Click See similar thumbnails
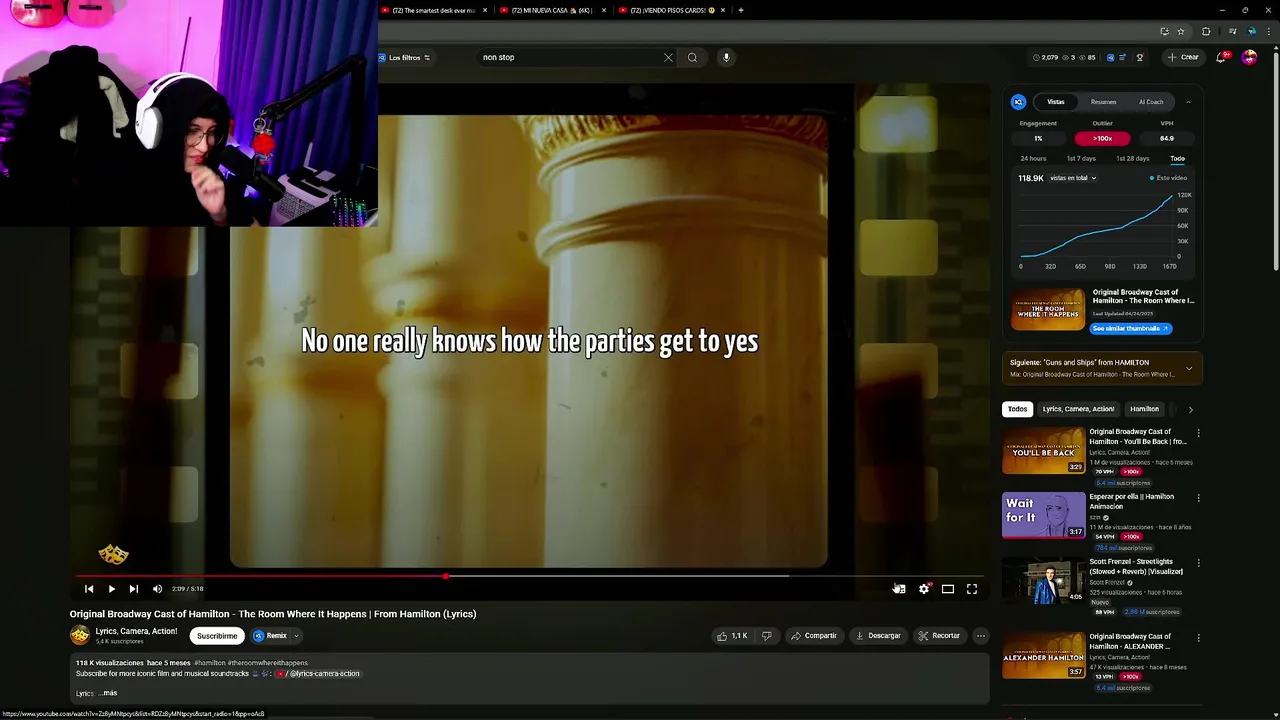Screen dimensions: 1280x720 tap(1130, 328)
